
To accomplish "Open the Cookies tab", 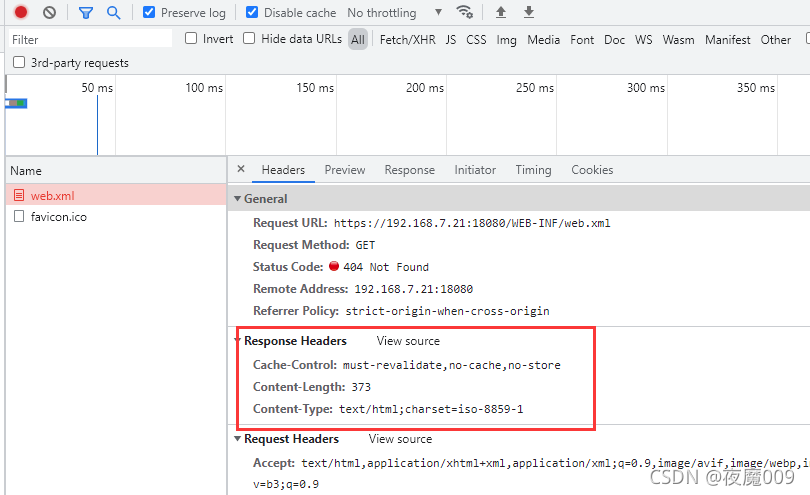I will click(x=592, y=170).
